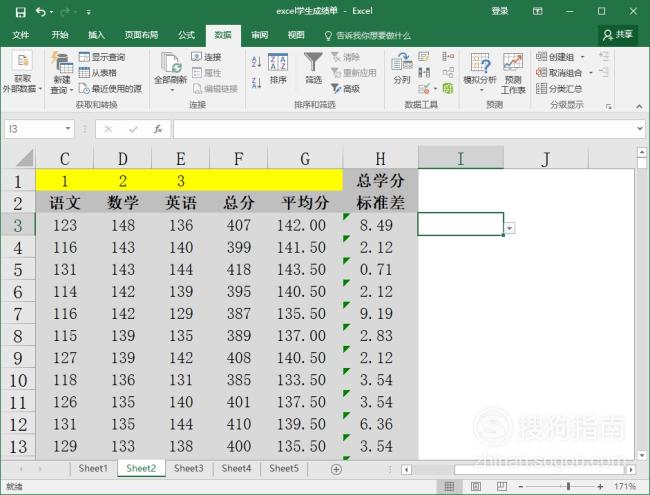Viewport: 650px width, 495px height.
Task: Sort ascending with the A-Z icon
Action: point(257,62)
